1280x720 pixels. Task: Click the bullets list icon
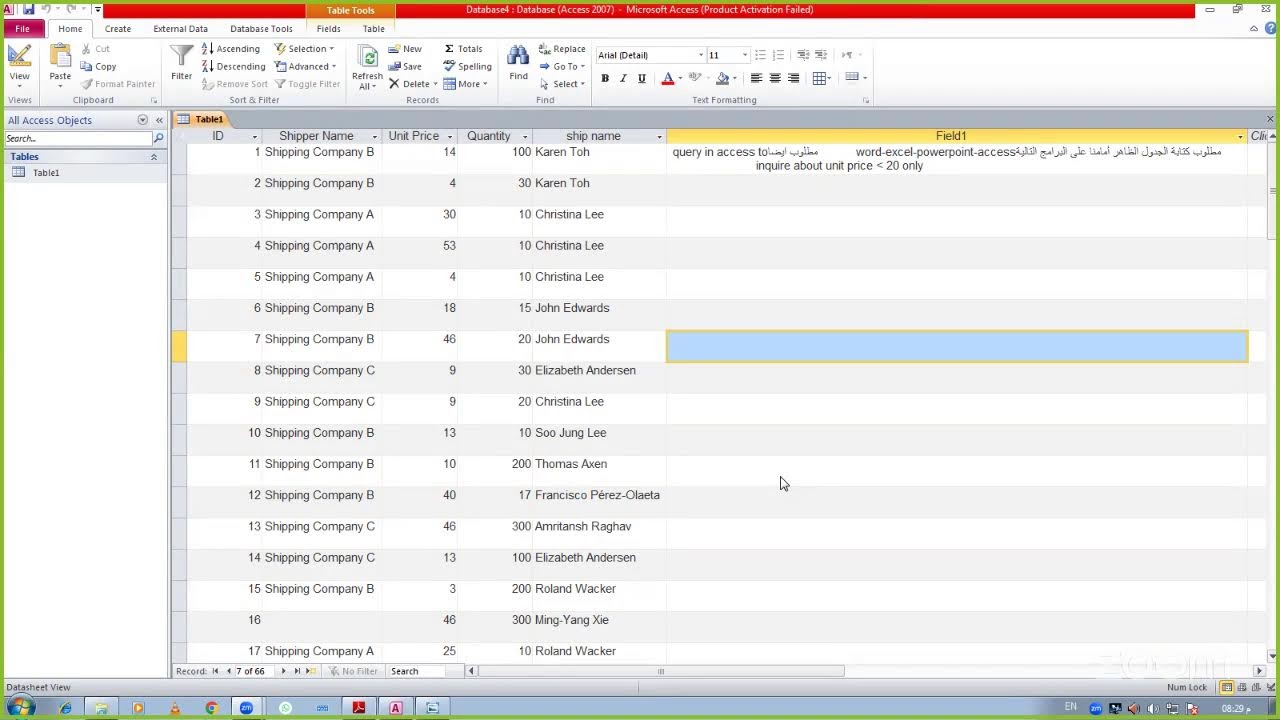760,55
